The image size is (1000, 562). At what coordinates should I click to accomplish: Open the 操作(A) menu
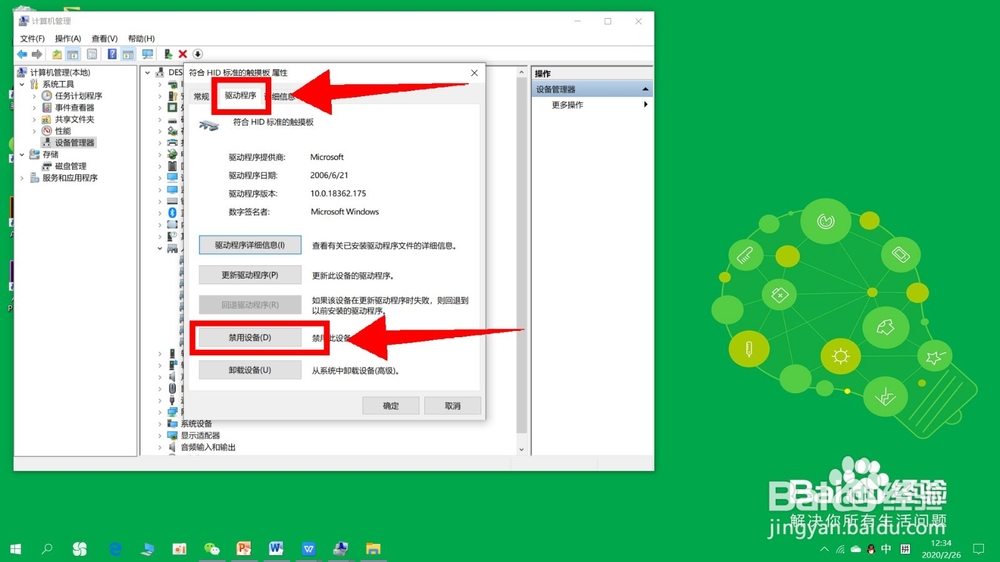(68, 38)
